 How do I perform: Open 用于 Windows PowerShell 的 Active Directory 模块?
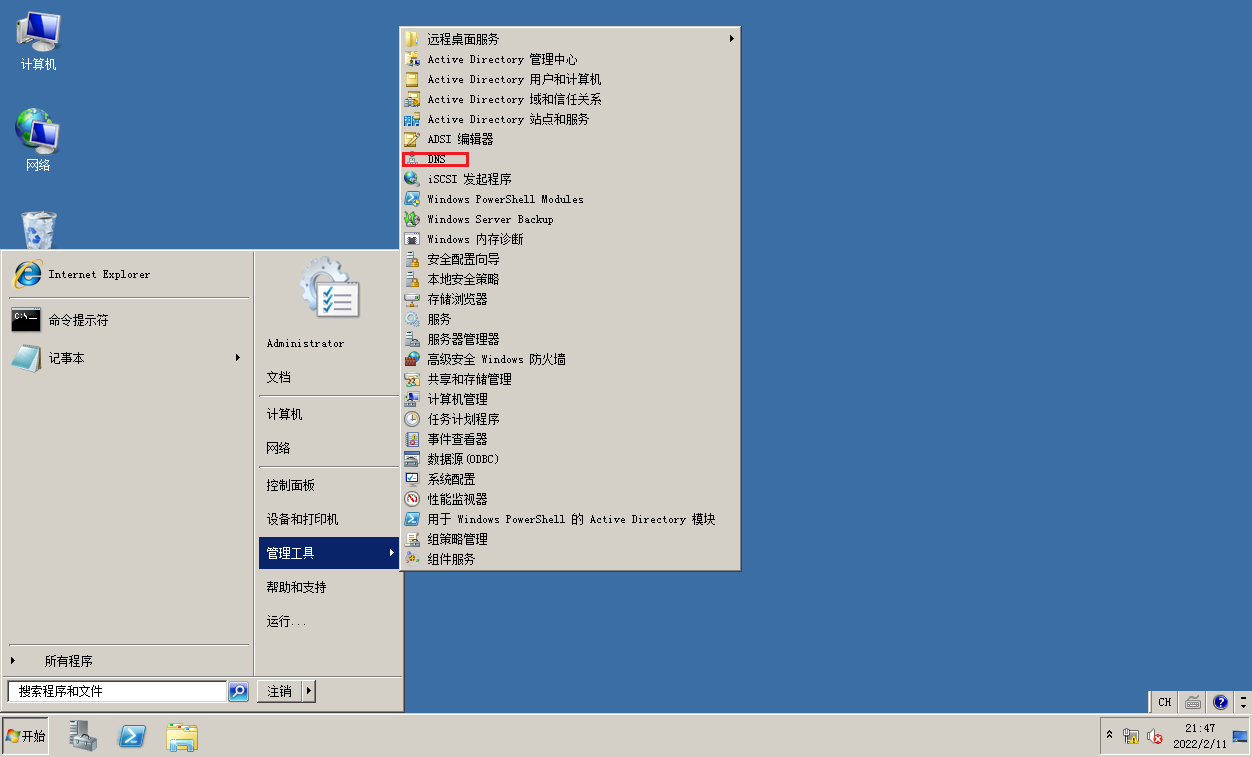(570, 519)
